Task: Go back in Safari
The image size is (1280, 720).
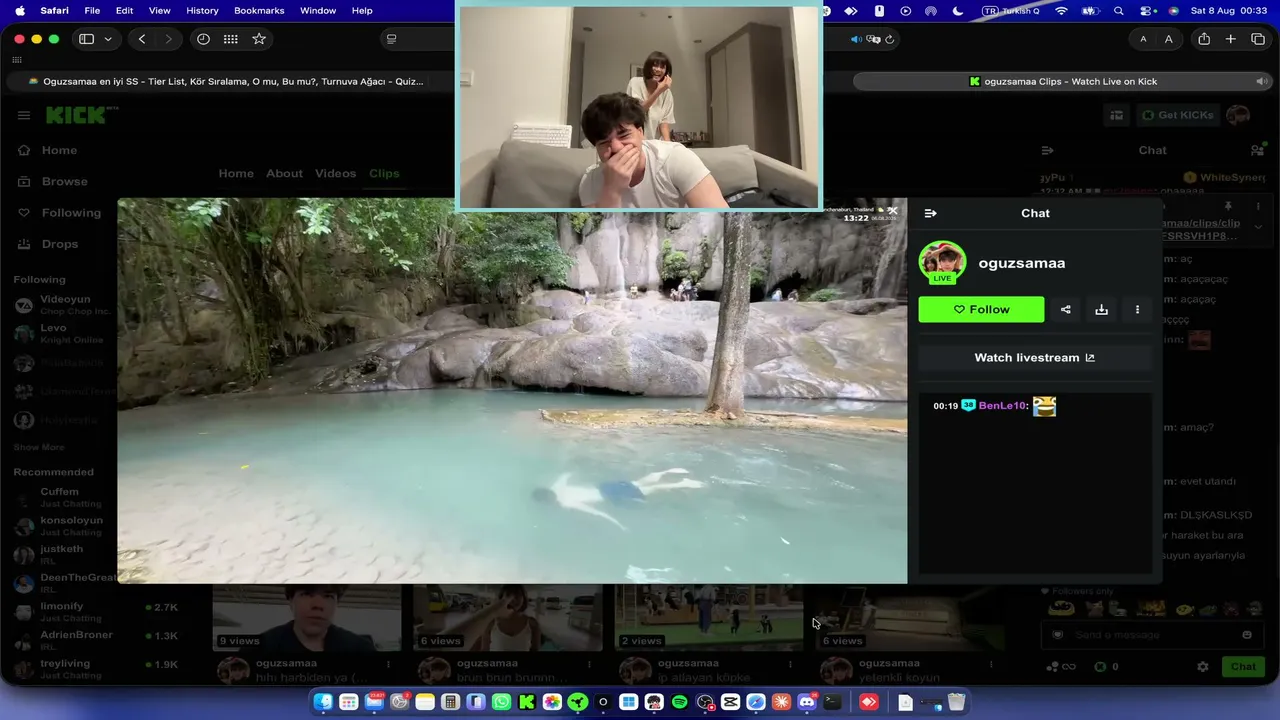Action: coord(142,39)
